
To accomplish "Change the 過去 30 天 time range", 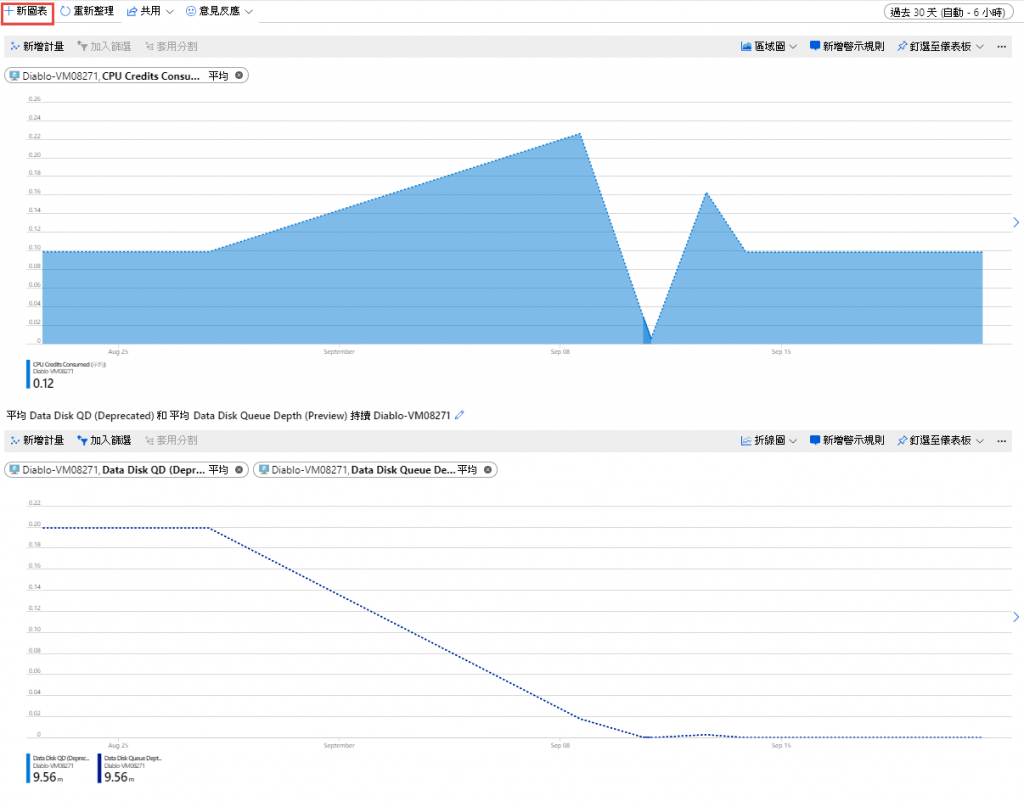I will (947, 12).
